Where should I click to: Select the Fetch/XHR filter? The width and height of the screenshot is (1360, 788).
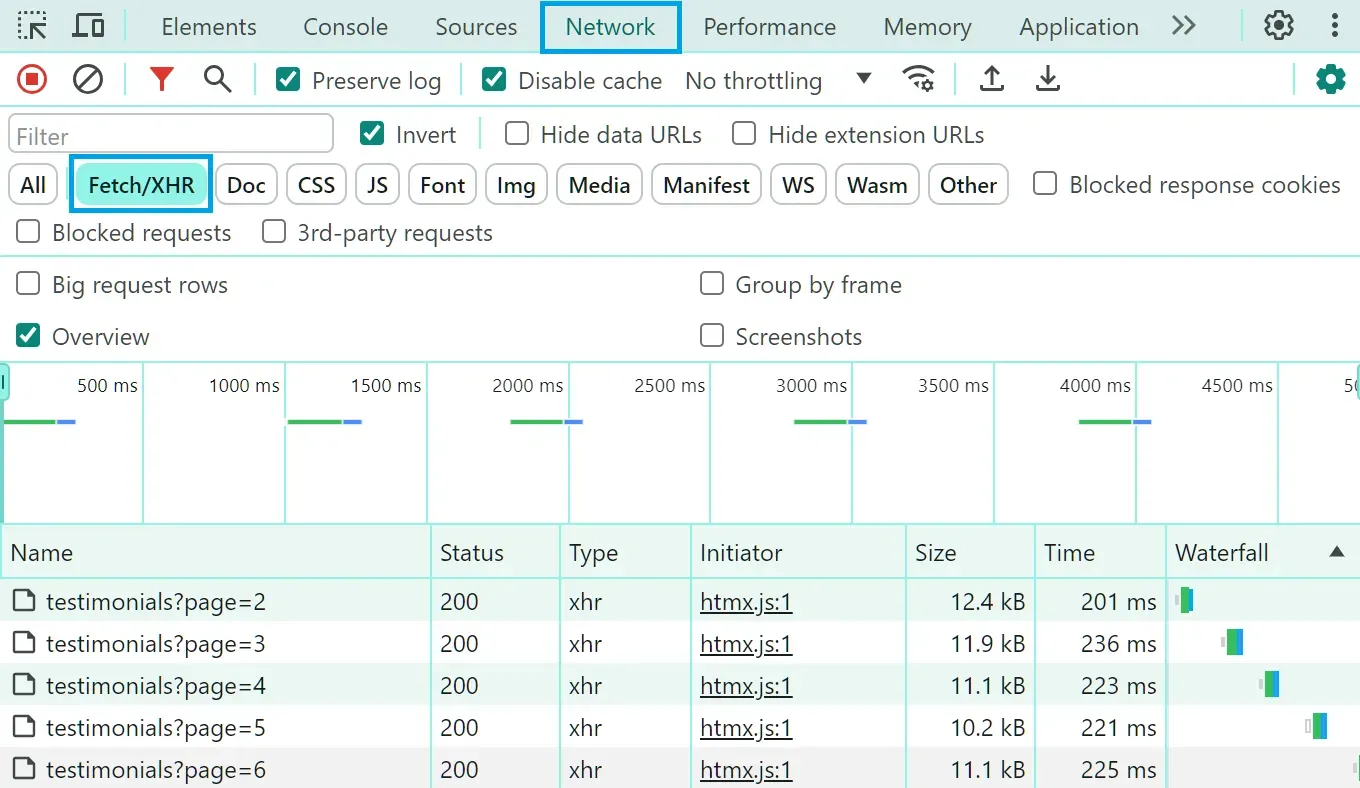[x=140, y=184]
